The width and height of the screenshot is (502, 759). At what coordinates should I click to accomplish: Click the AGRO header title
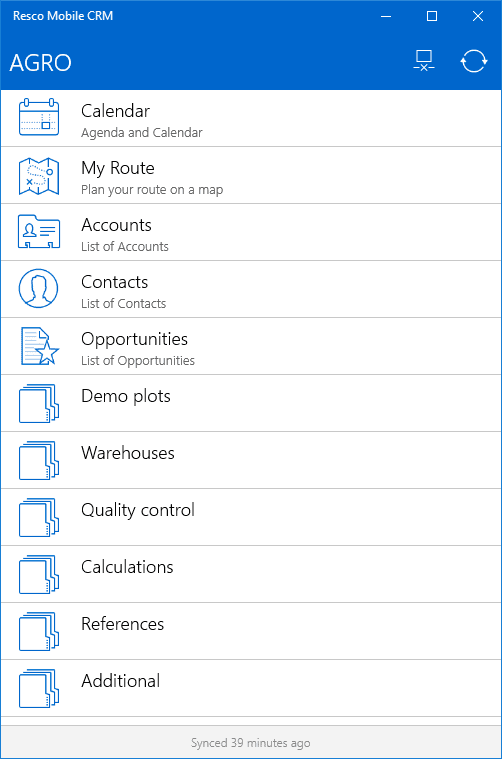pos(41,62)
